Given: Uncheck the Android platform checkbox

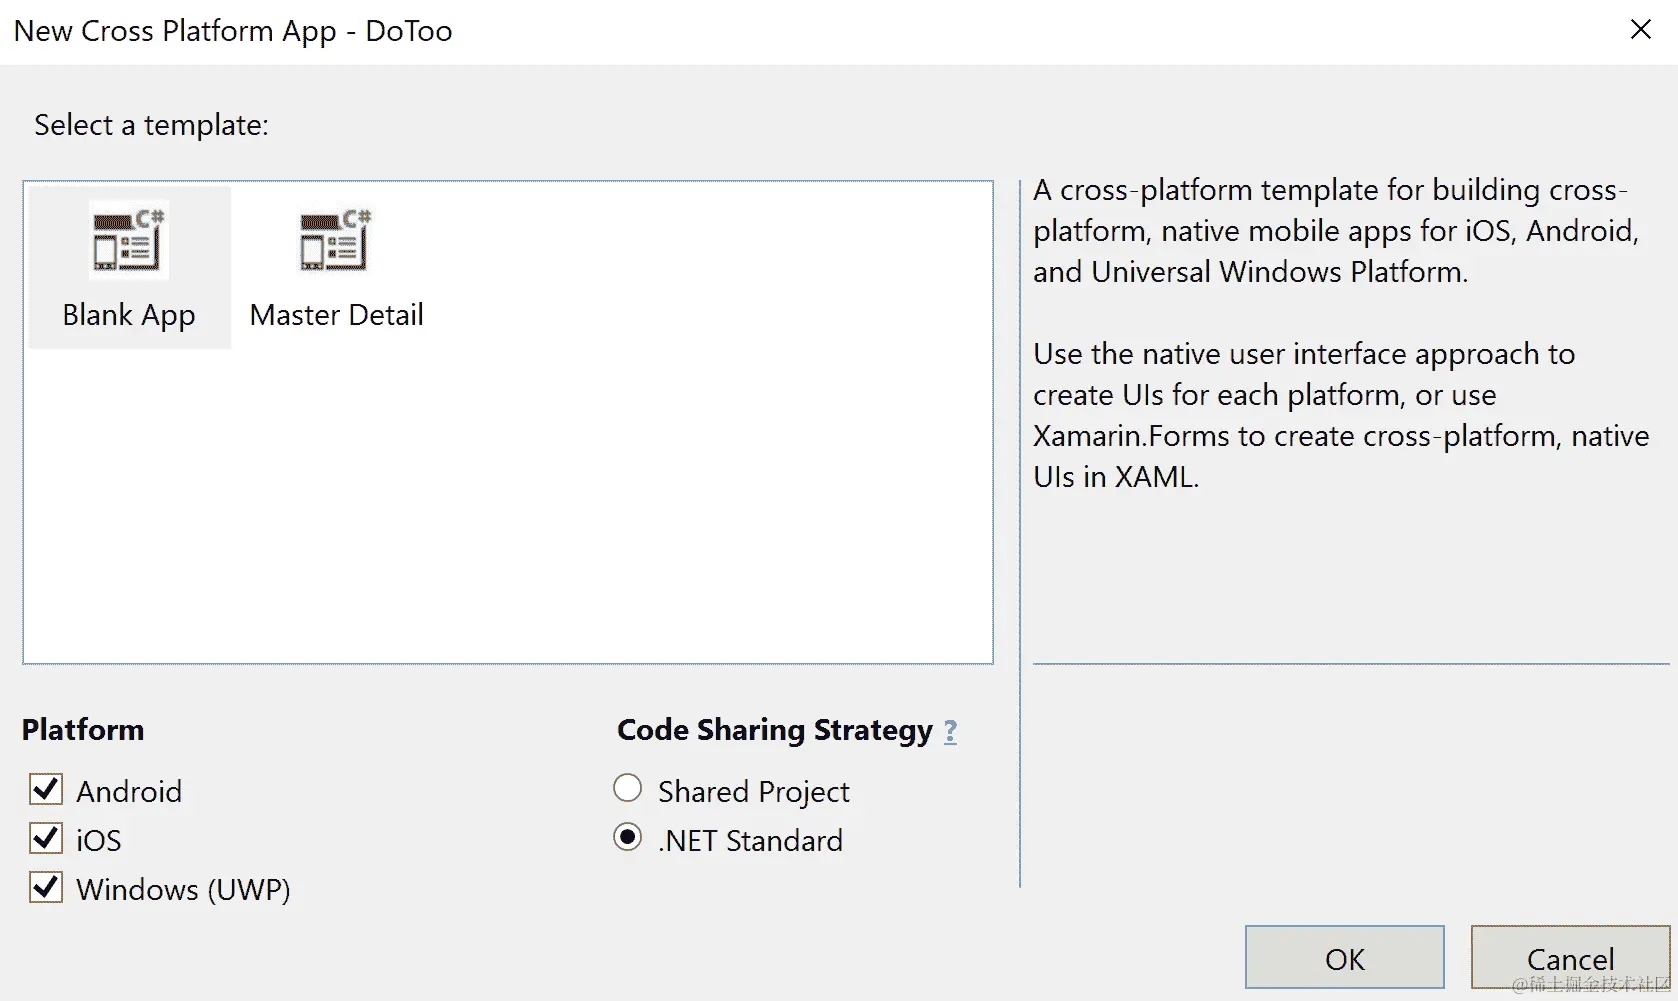Looking at the screenshot, I should click(x=46, y=790).
